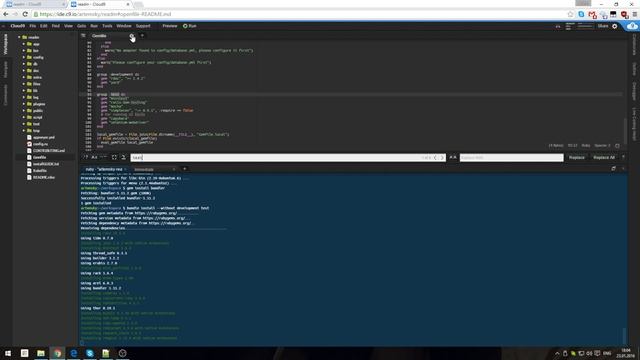Open File Explorer from taskbar
The height and width of the screenshot is (360, 640).
(41, 353)
